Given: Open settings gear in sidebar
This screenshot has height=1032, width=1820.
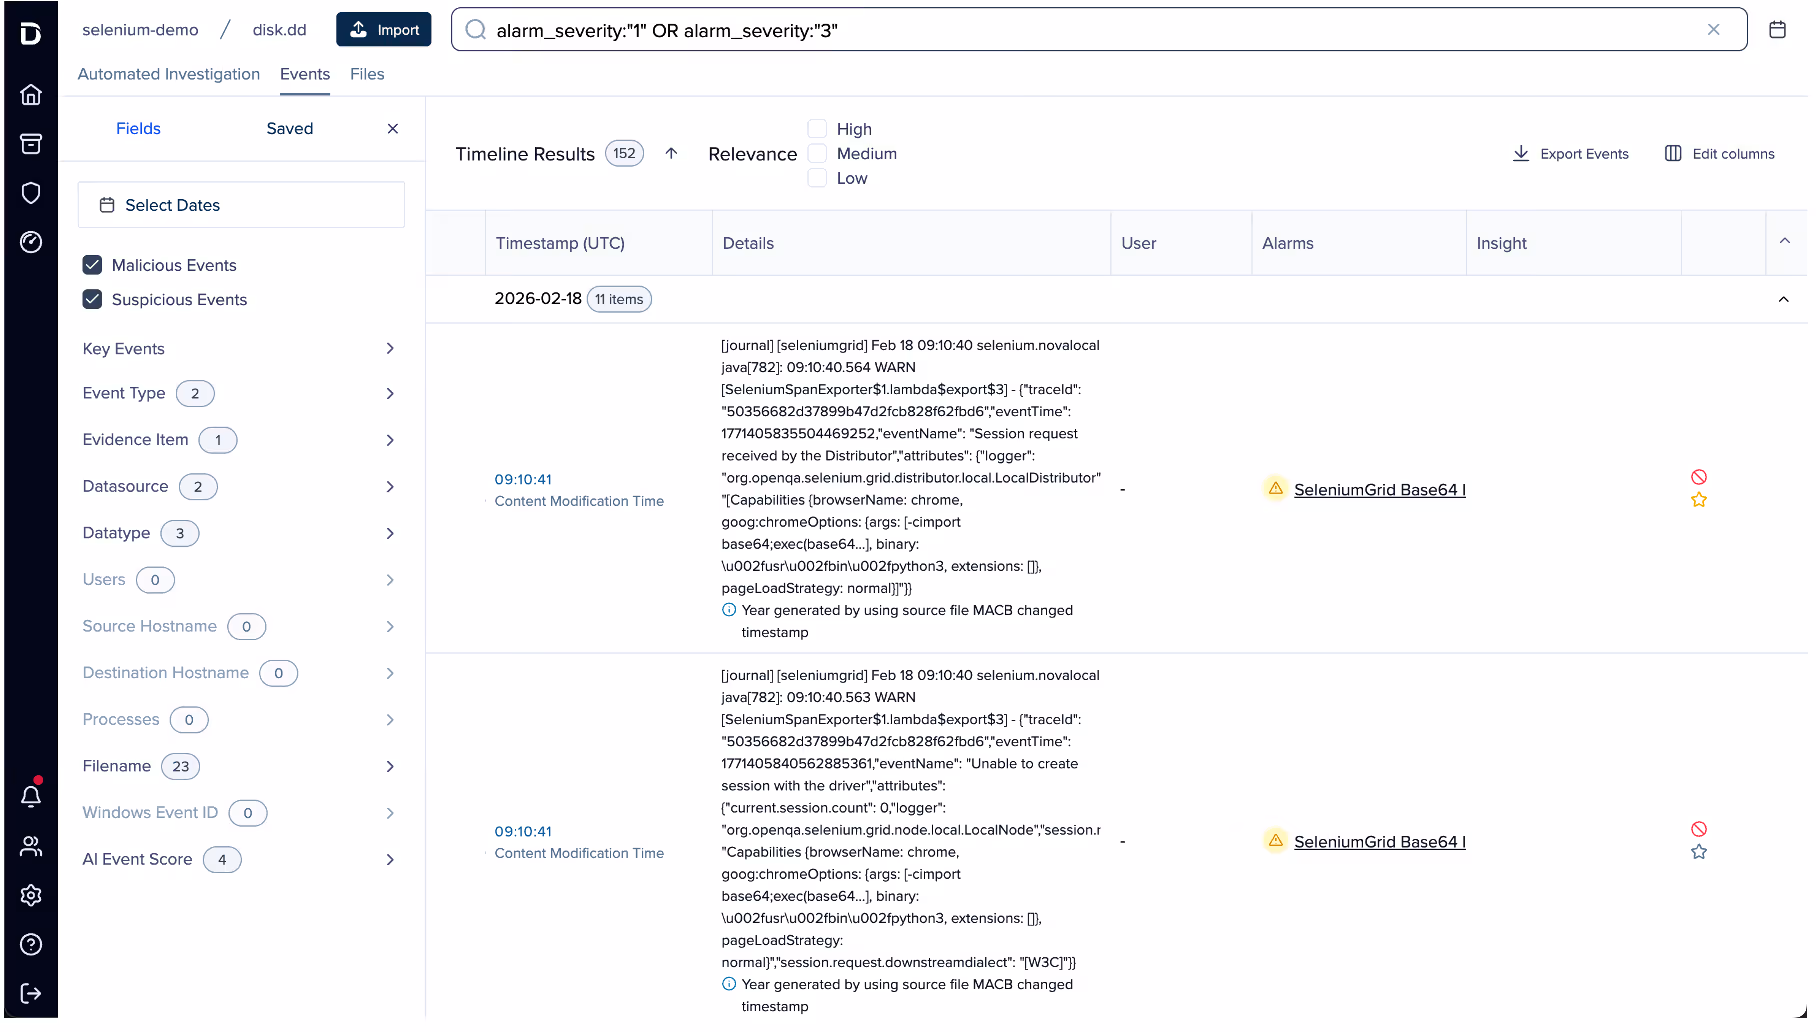Looking at the screenshot, I should pos(31,895).
